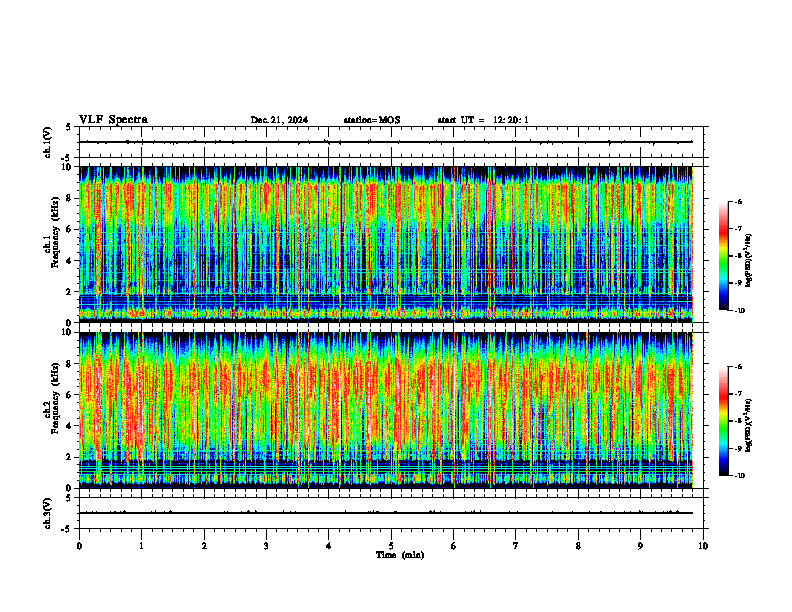Screen dimensions: 792x612
Task: Click the ch.2 colorbar "log(PSD)(V²/Hz)" label
Action: (749, 425)
